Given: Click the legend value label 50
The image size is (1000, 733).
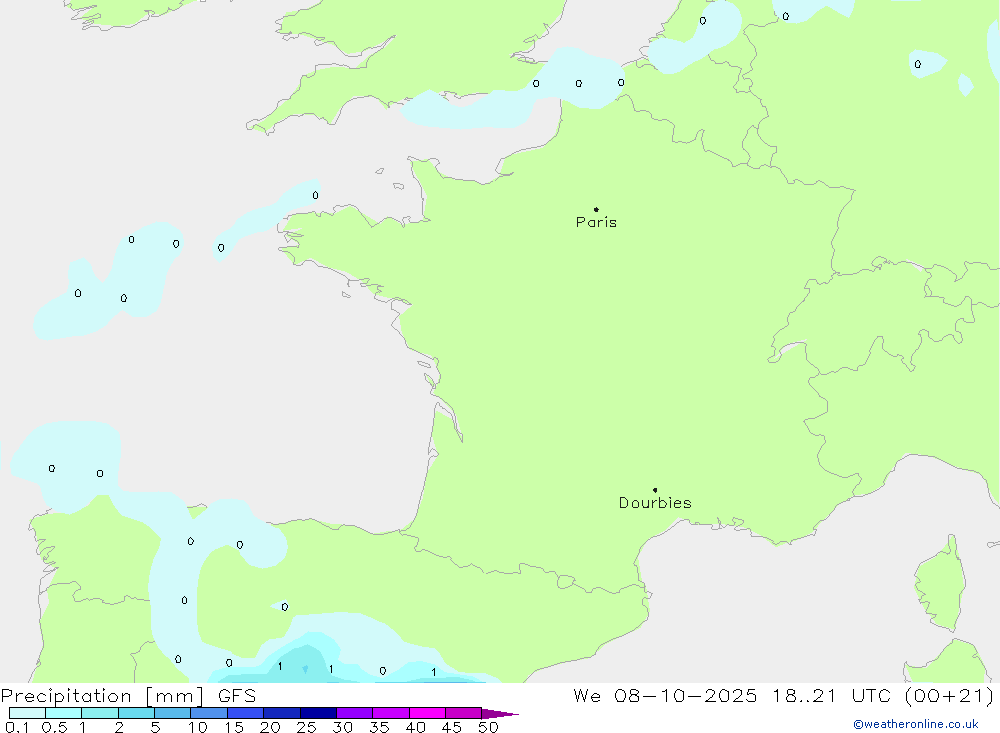Looking at the screenshot, I should pyautogui.click(x=488, y=727).
